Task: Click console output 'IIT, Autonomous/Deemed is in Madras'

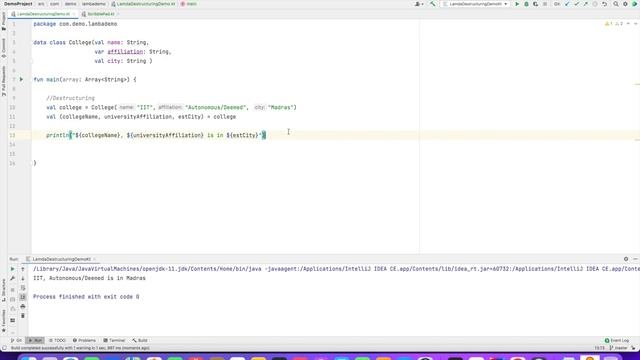Action: pos(89,278)
